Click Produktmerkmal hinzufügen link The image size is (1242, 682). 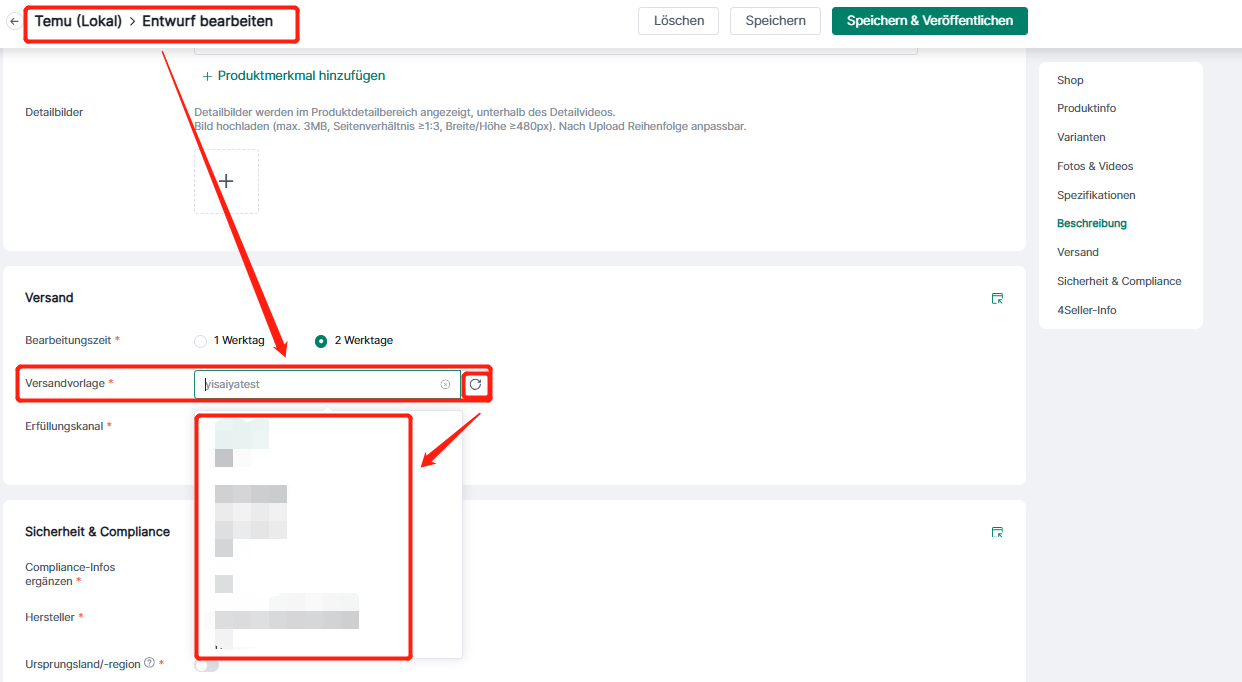click(x=294, y=76)
